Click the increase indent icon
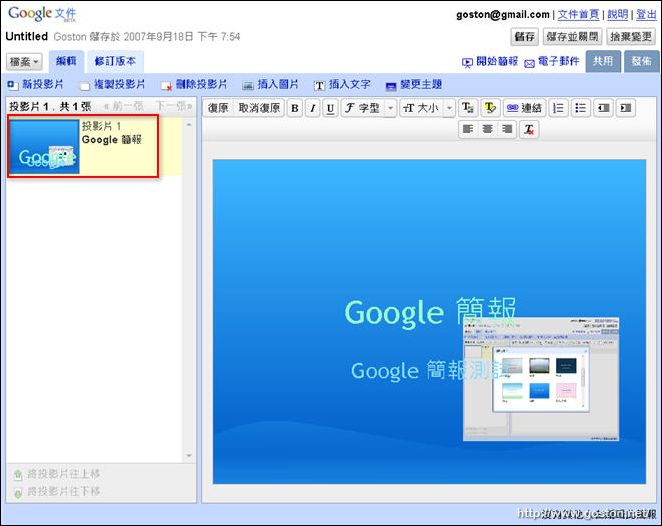Viewport: 662px width, 526px height. pos(626,108)
